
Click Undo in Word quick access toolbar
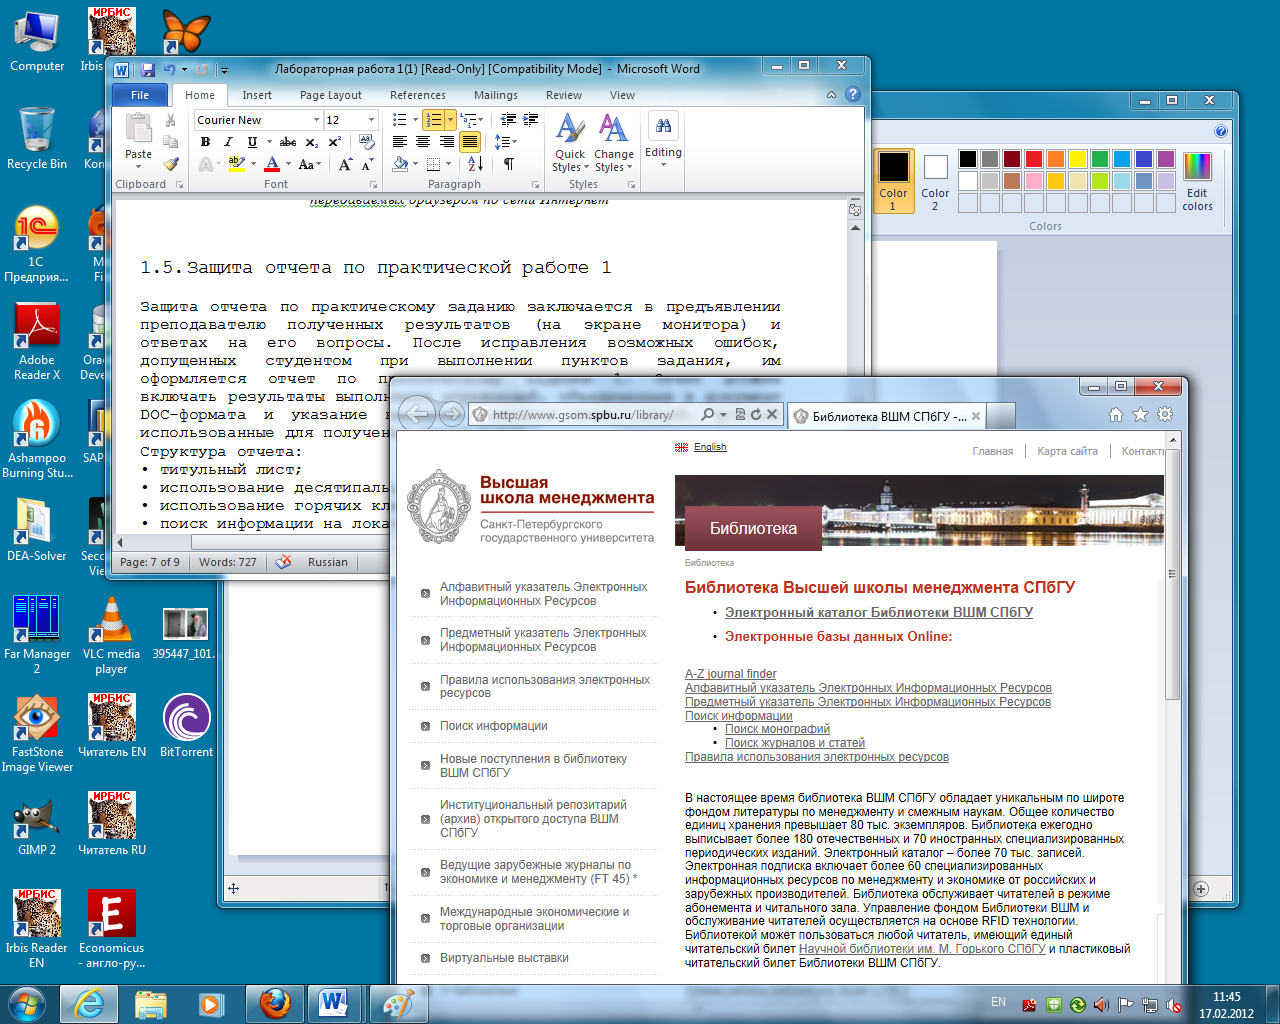[x=170, y=70]
